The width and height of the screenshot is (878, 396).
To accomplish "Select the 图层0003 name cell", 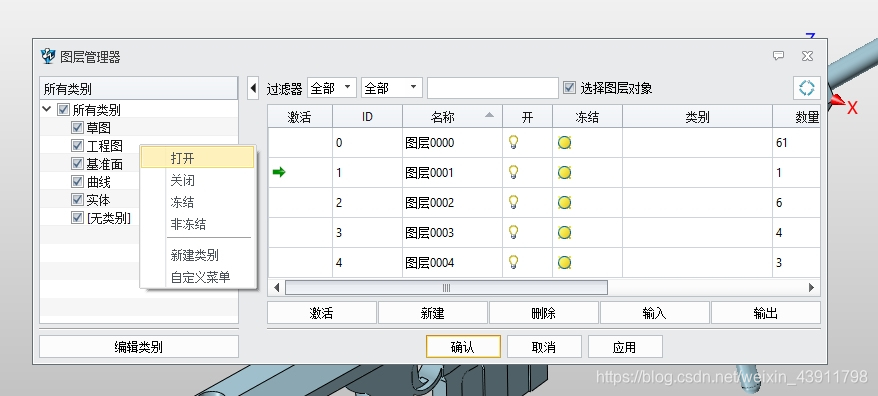I will pyautogui.click(x=452, y=232).
